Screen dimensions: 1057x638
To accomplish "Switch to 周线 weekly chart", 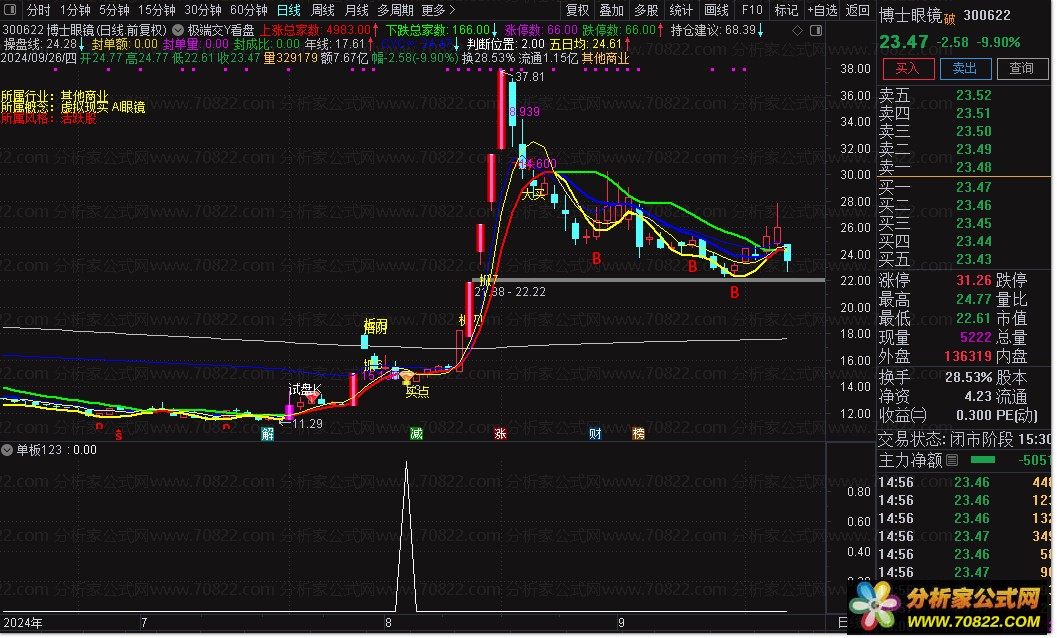I will (323, 10).
